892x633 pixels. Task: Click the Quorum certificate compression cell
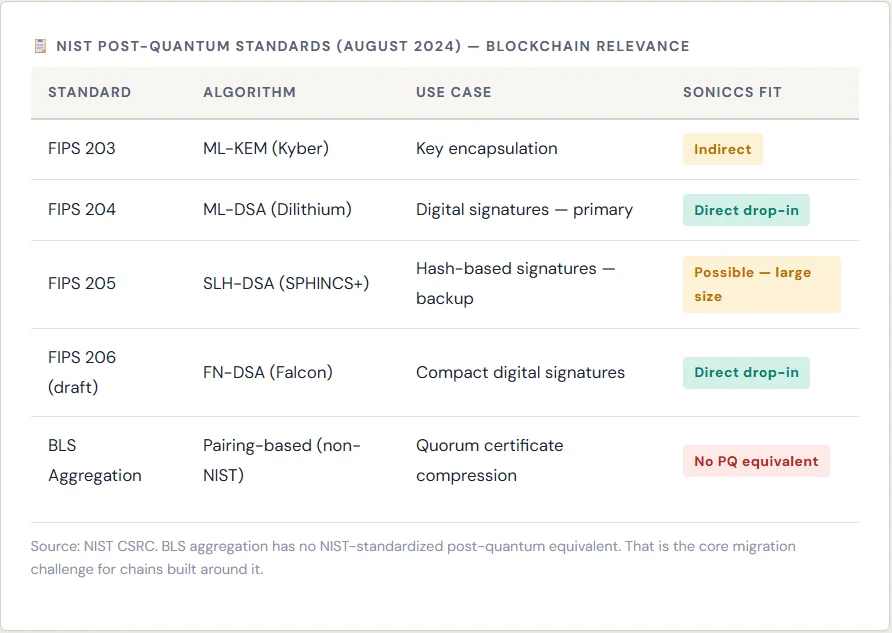point(489,460)
